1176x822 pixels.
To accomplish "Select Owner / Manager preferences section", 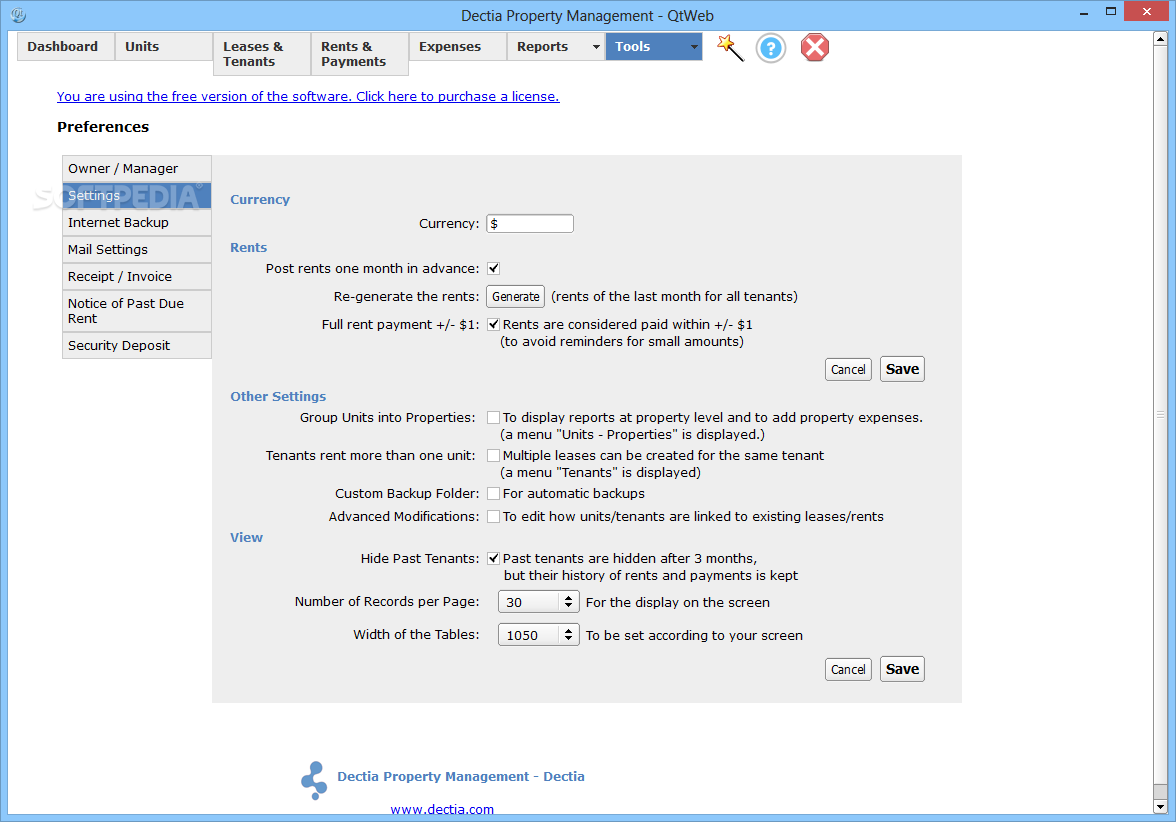I will [x=136, y=169].
